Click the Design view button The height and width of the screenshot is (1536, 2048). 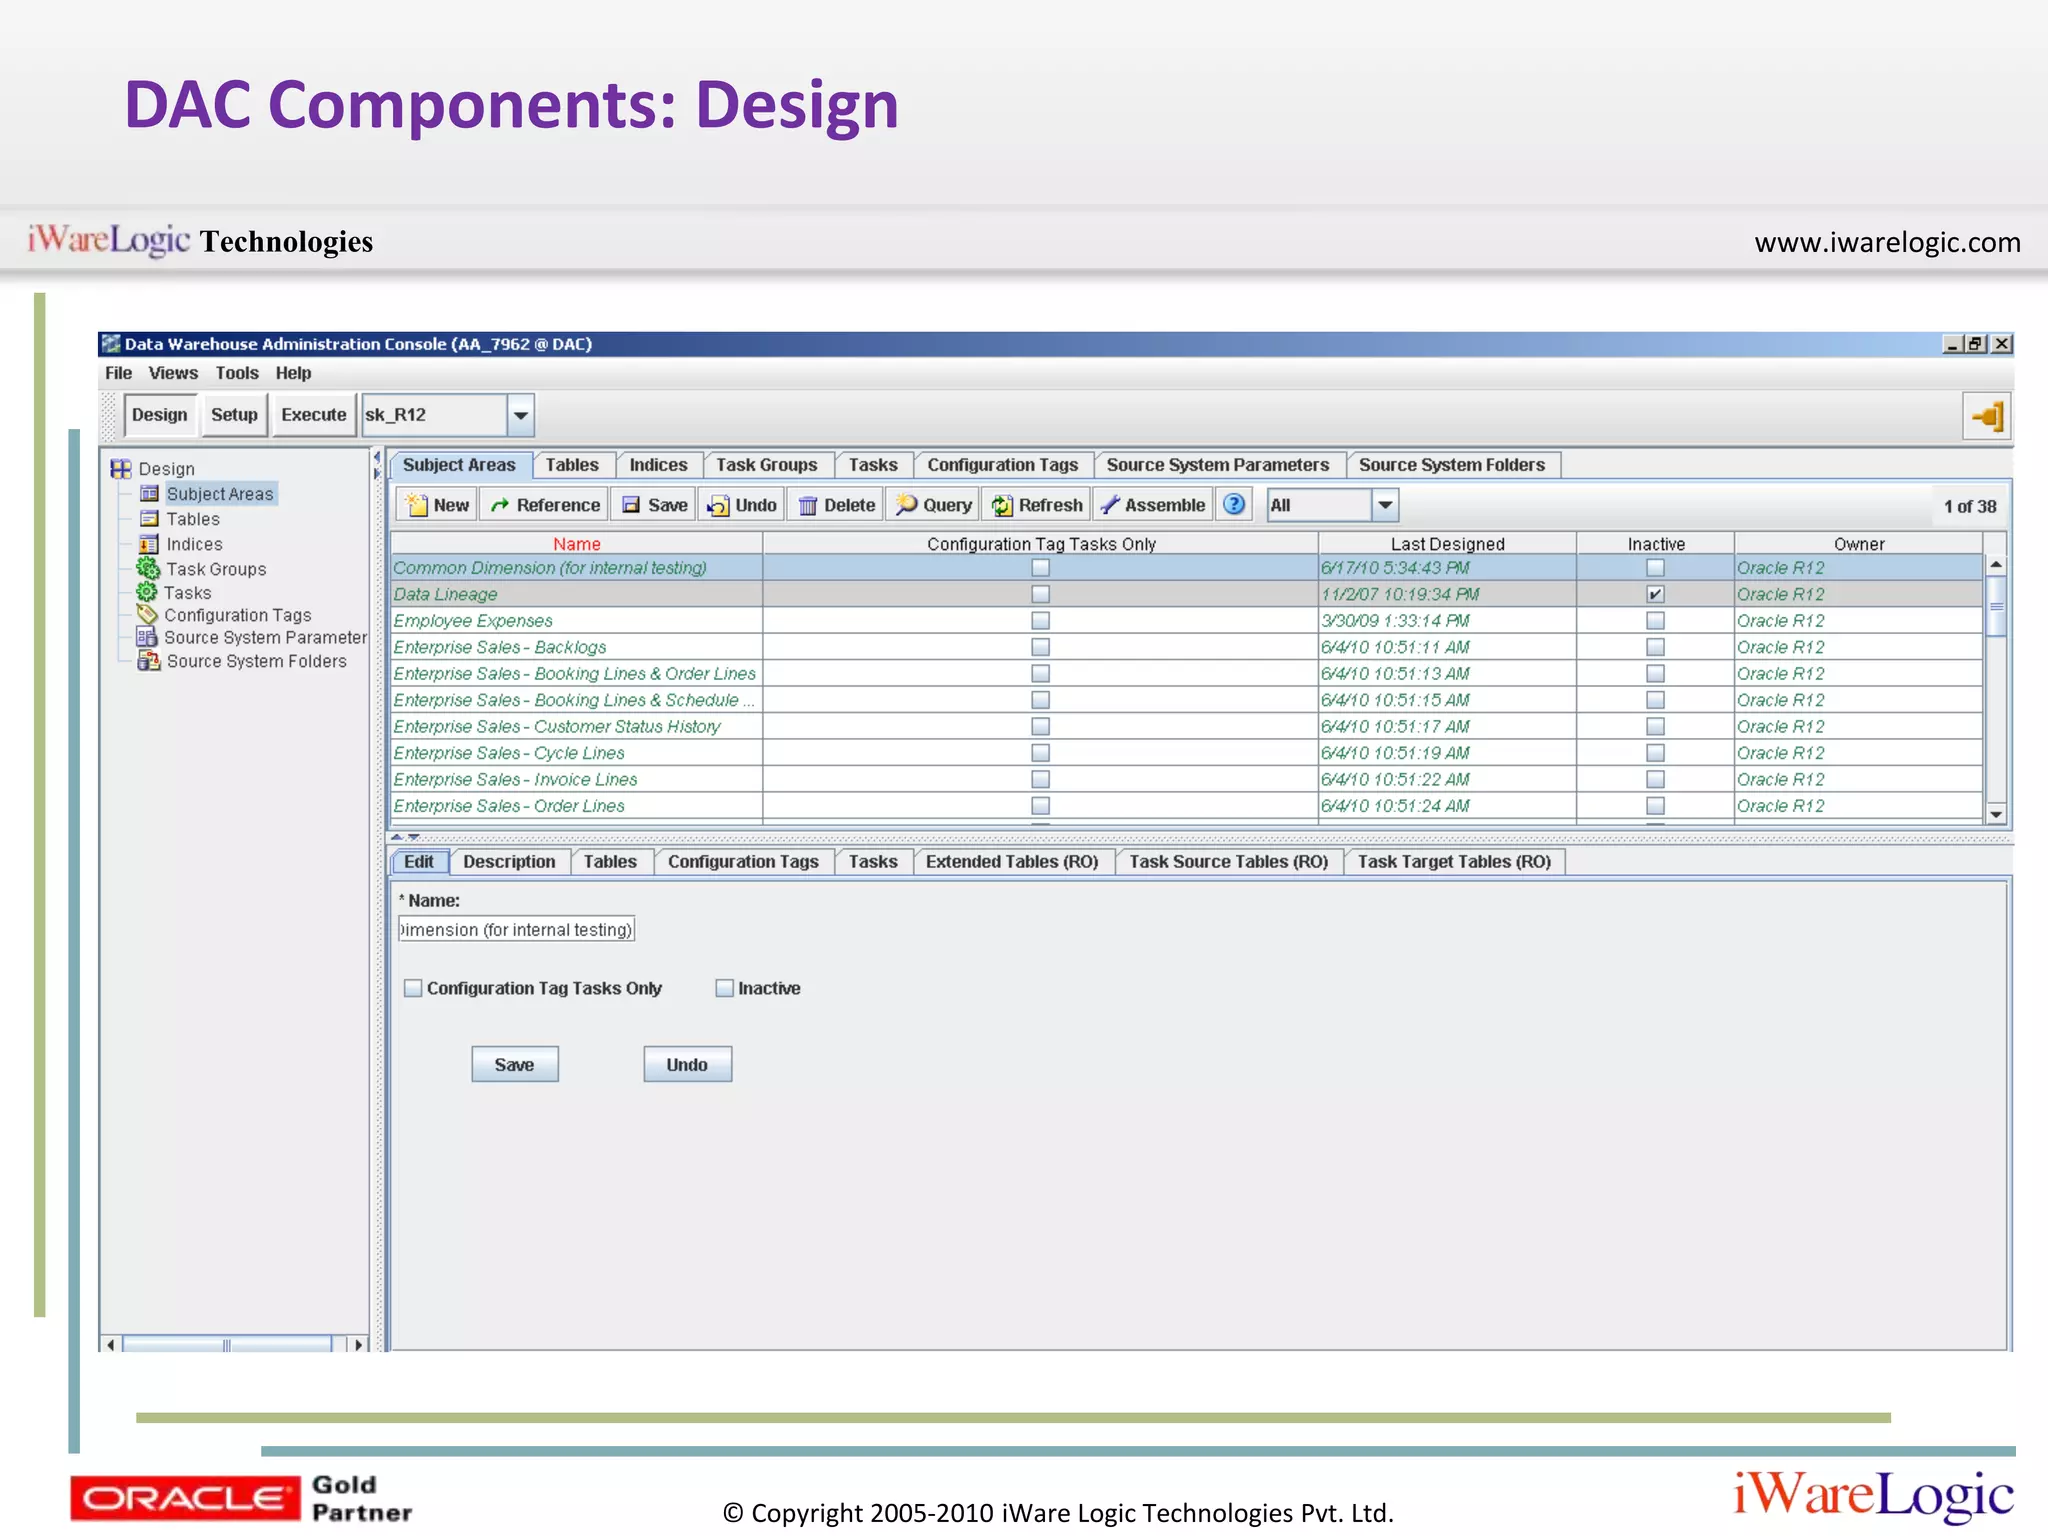[159, 415]
